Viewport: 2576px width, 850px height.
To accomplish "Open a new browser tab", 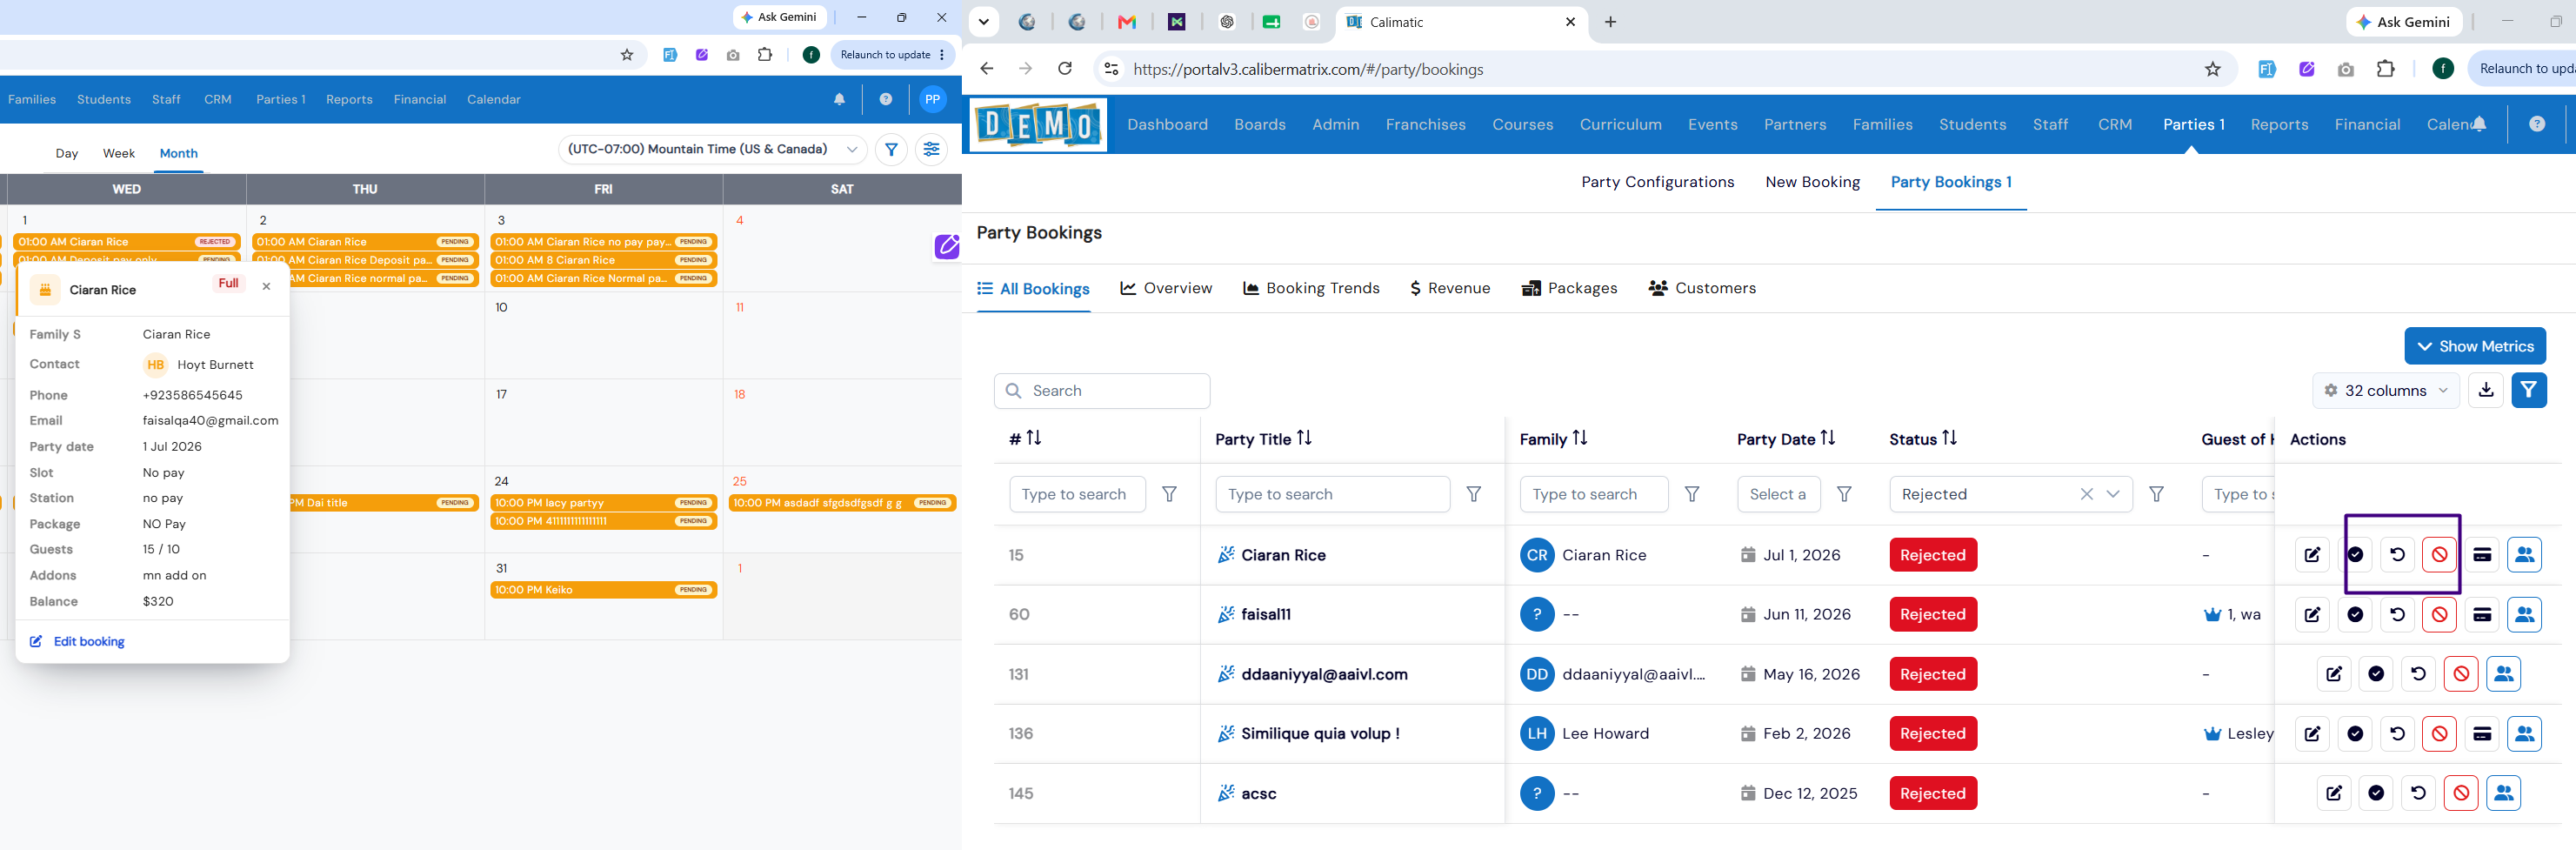I will (x=1610, y=22).
